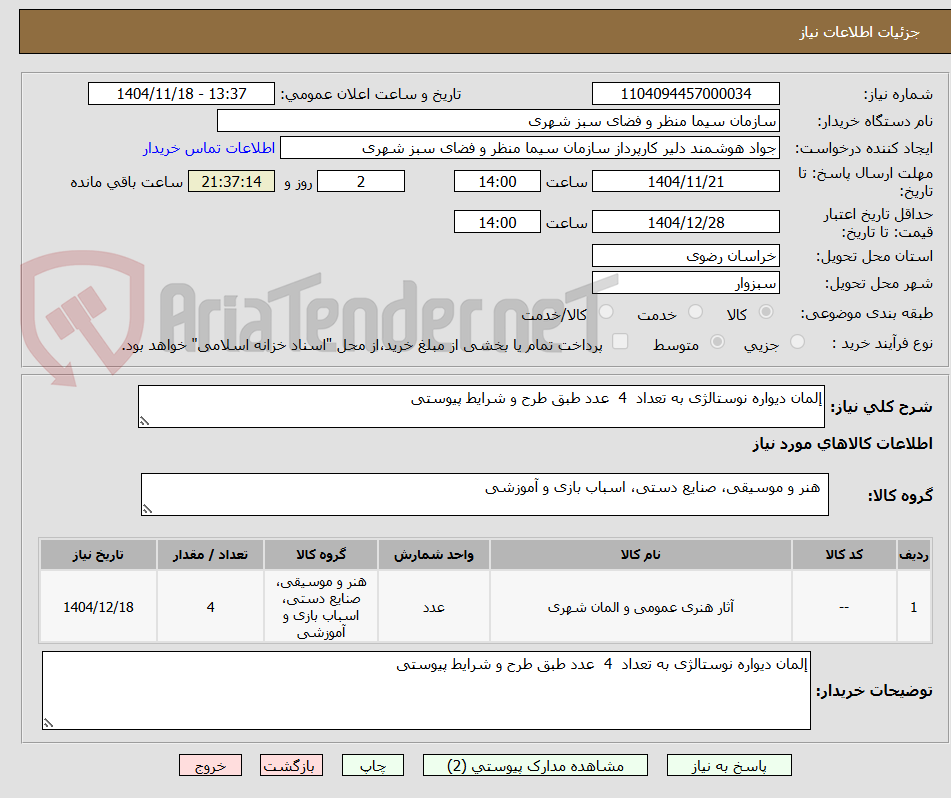
Task: Click the date cell 1404/12/18
Action: 98,606
